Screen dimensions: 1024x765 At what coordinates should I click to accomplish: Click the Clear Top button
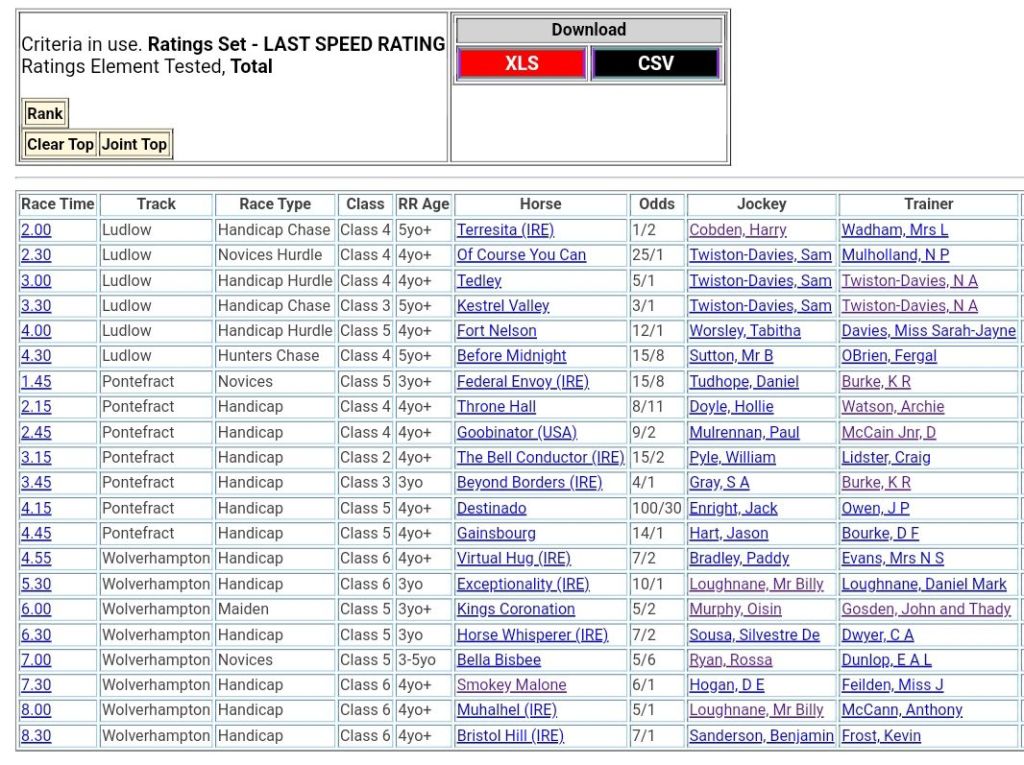click(60, 144)
